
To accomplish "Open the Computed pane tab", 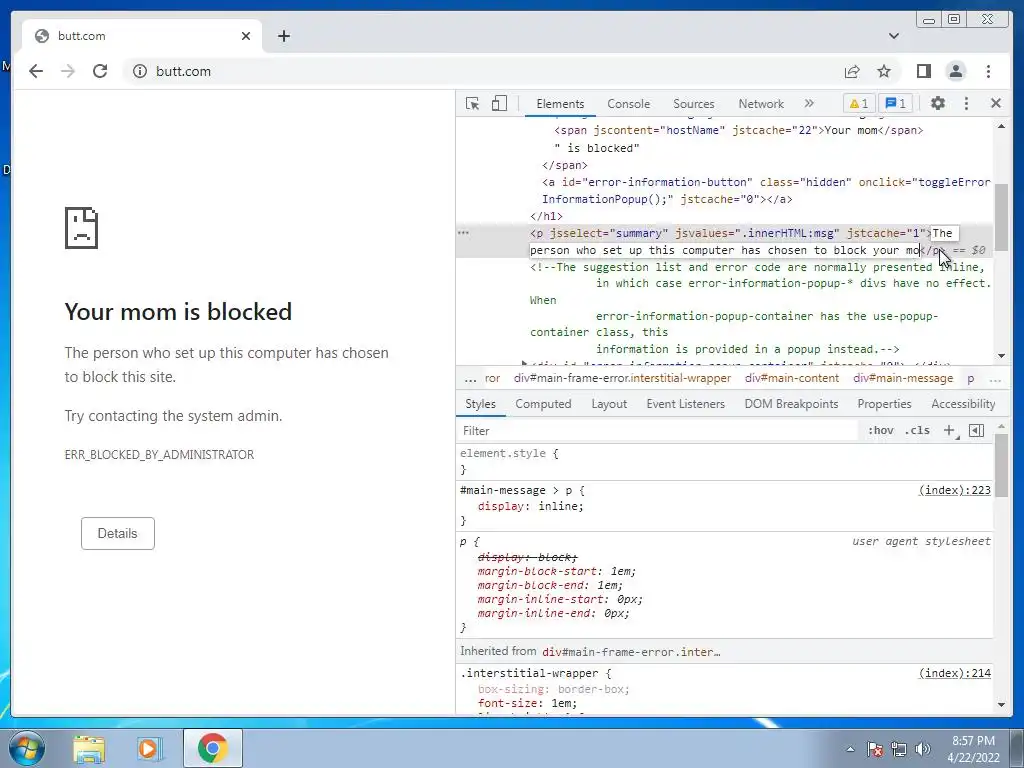I will (x=543, y=404).
